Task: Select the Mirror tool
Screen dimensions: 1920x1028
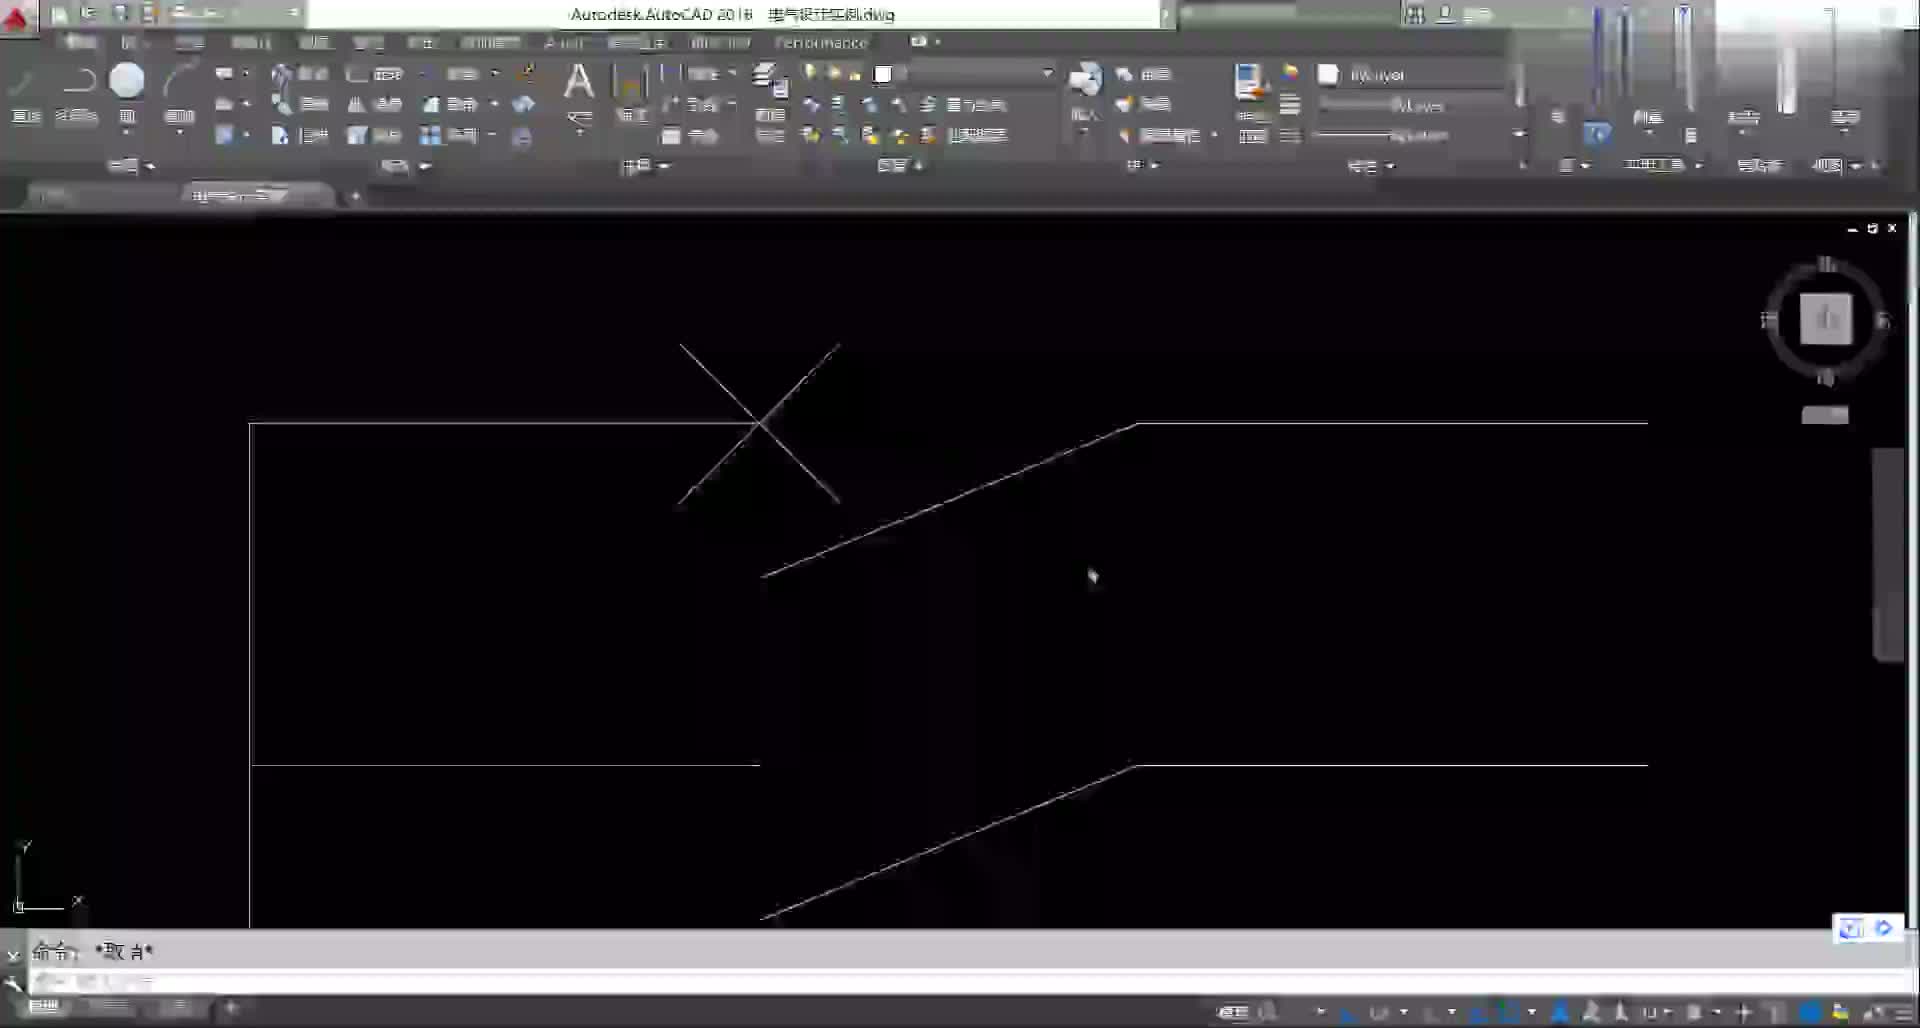Action: pos(374,104)
